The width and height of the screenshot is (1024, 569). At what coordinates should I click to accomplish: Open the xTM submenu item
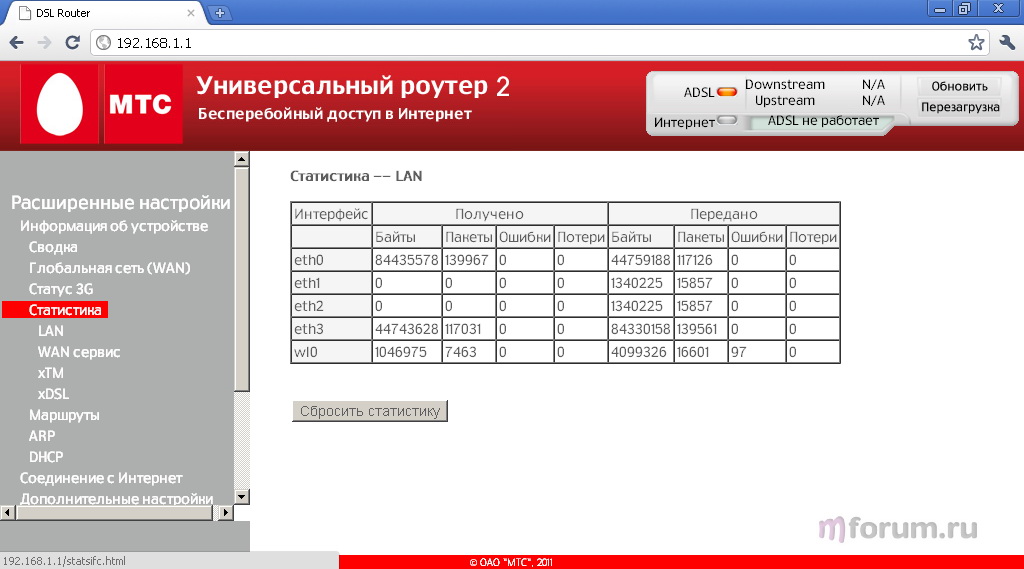pos(50,372)
